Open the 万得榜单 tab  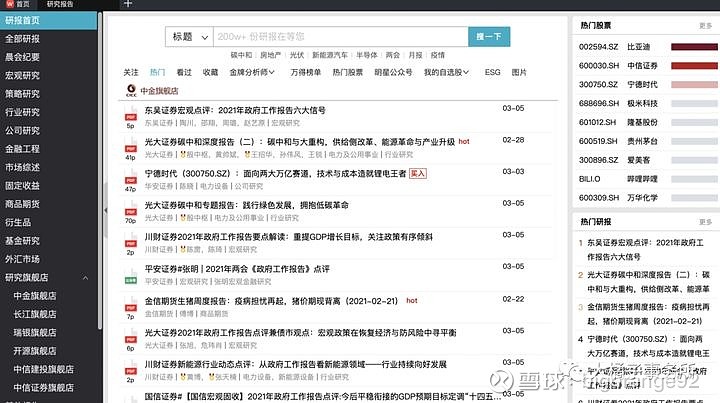tap(305, 72)
